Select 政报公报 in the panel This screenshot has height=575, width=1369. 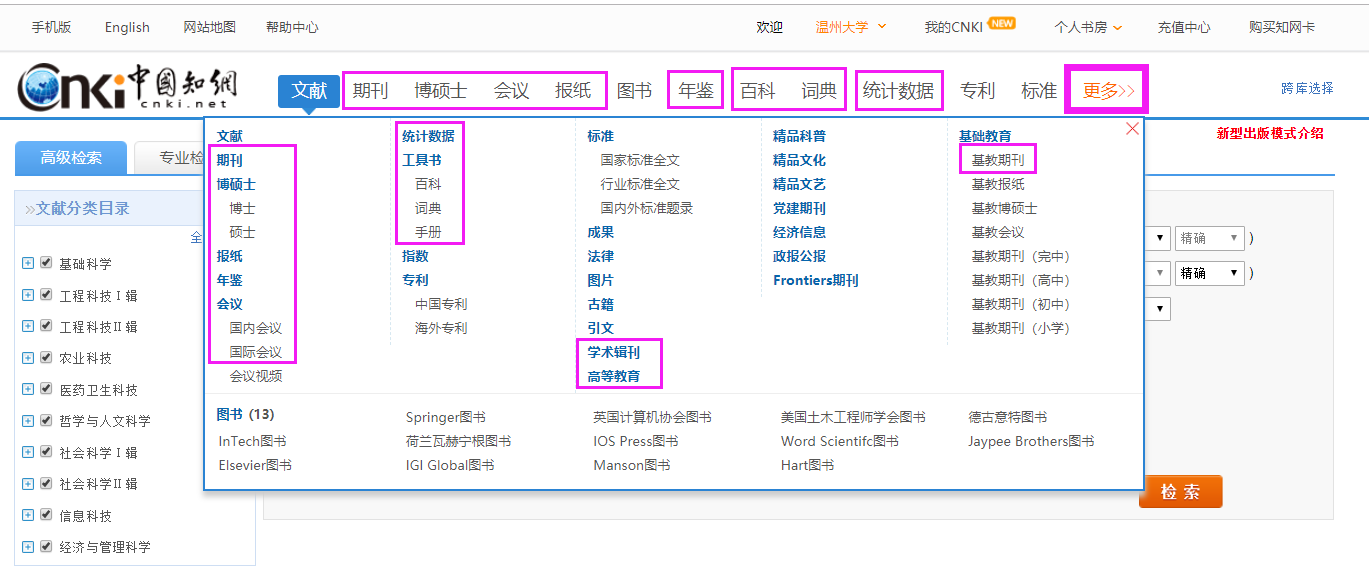point(799,256)
